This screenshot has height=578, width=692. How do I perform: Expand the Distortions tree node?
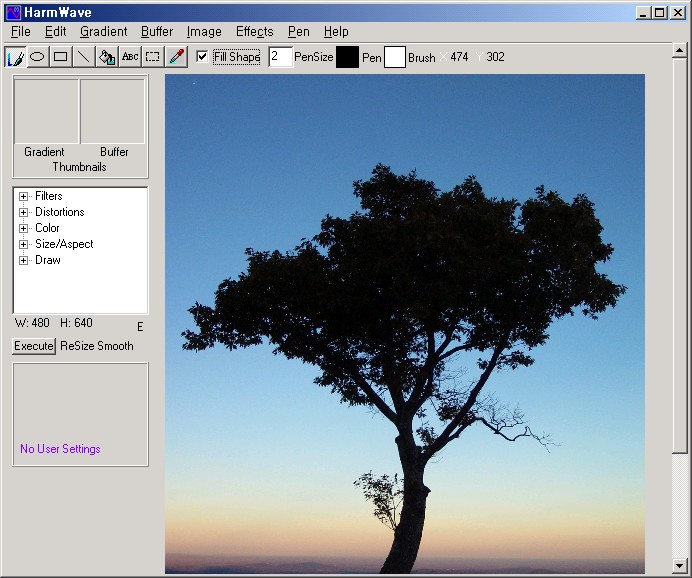tap(24, 212)
